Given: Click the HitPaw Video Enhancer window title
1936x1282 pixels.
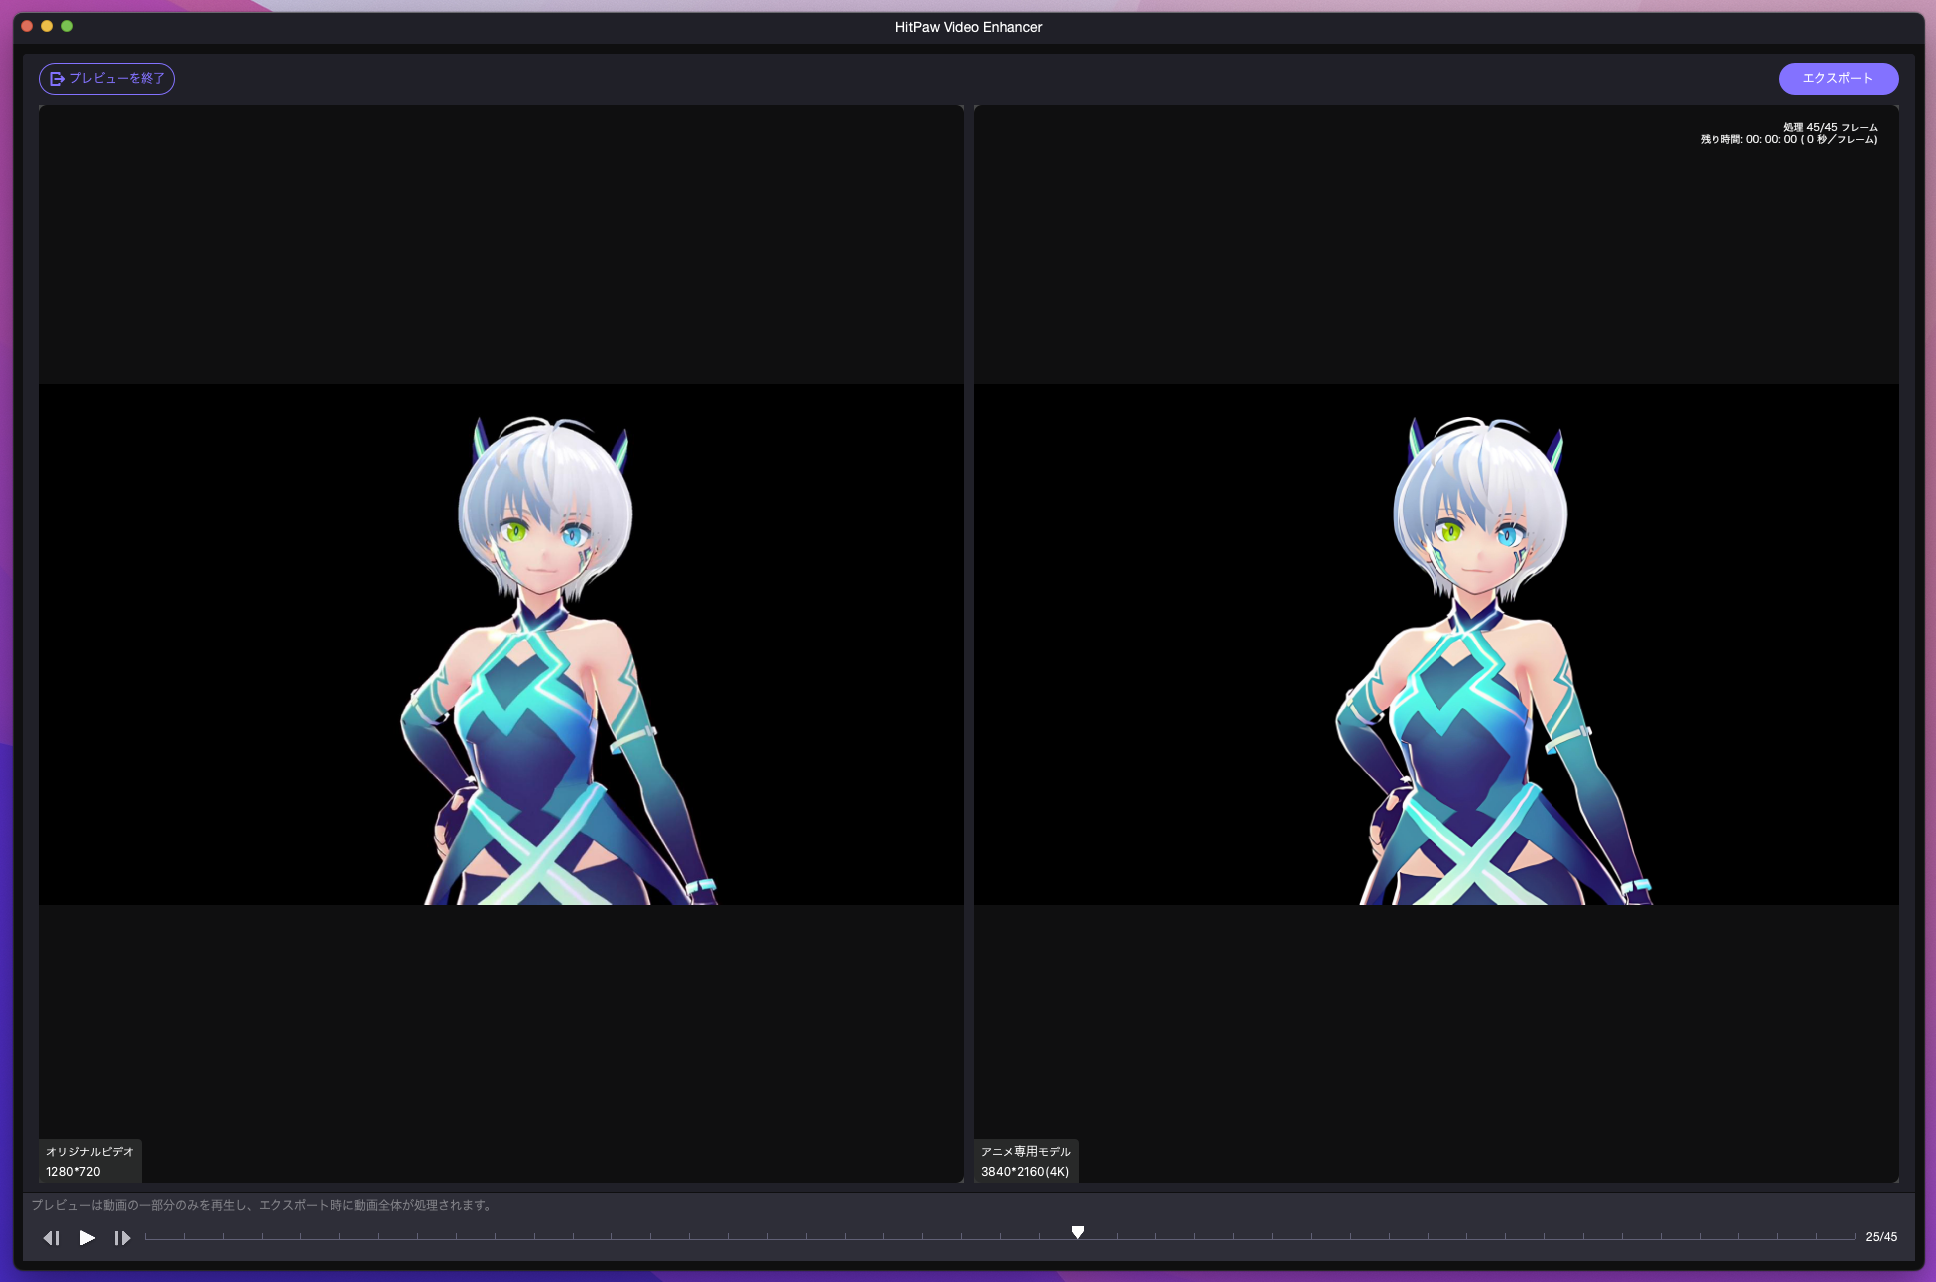Looking at the screenshot, I should [x=968, y=27].
